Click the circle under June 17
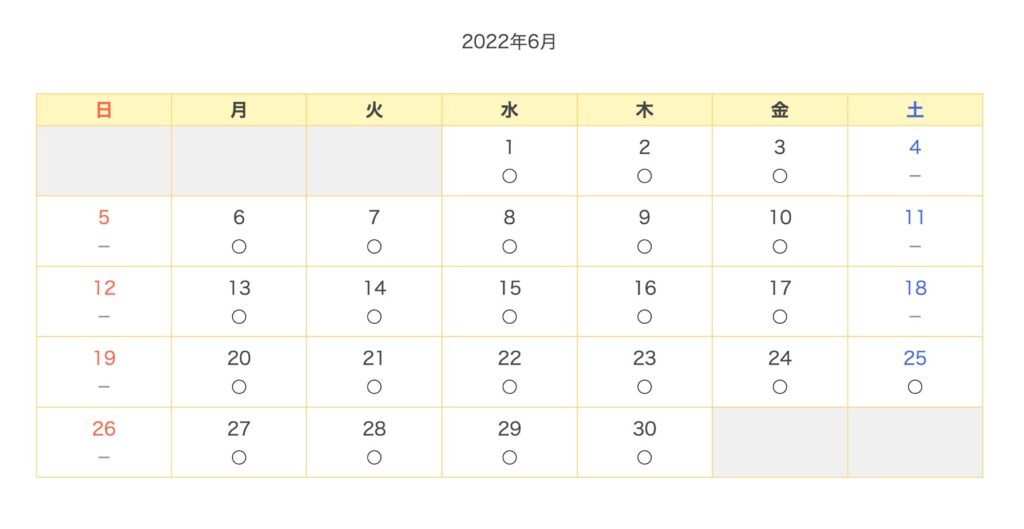The width and height of the screenshot is (1024, 529). (780, 317)
